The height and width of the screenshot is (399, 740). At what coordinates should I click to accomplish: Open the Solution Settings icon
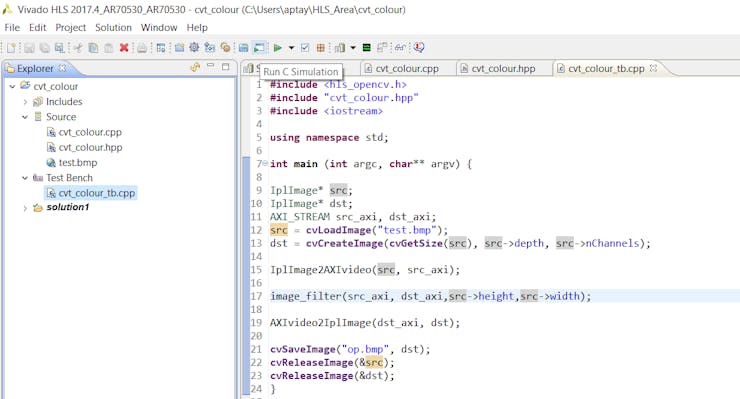point(226,48)
